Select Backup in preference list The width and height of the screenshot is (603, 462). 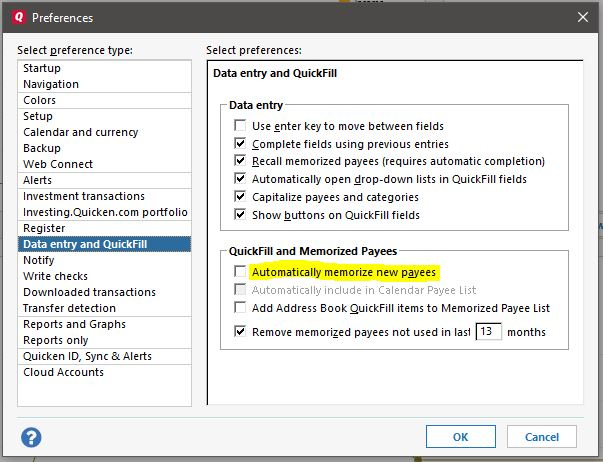click(x=104, y=148)
